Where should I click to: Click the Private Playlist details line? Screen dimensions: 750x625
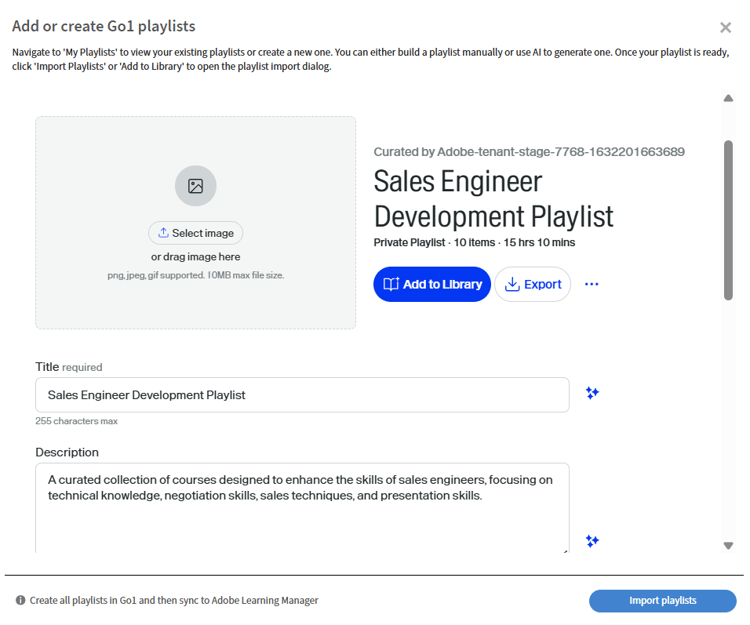(x=474, y=243)
